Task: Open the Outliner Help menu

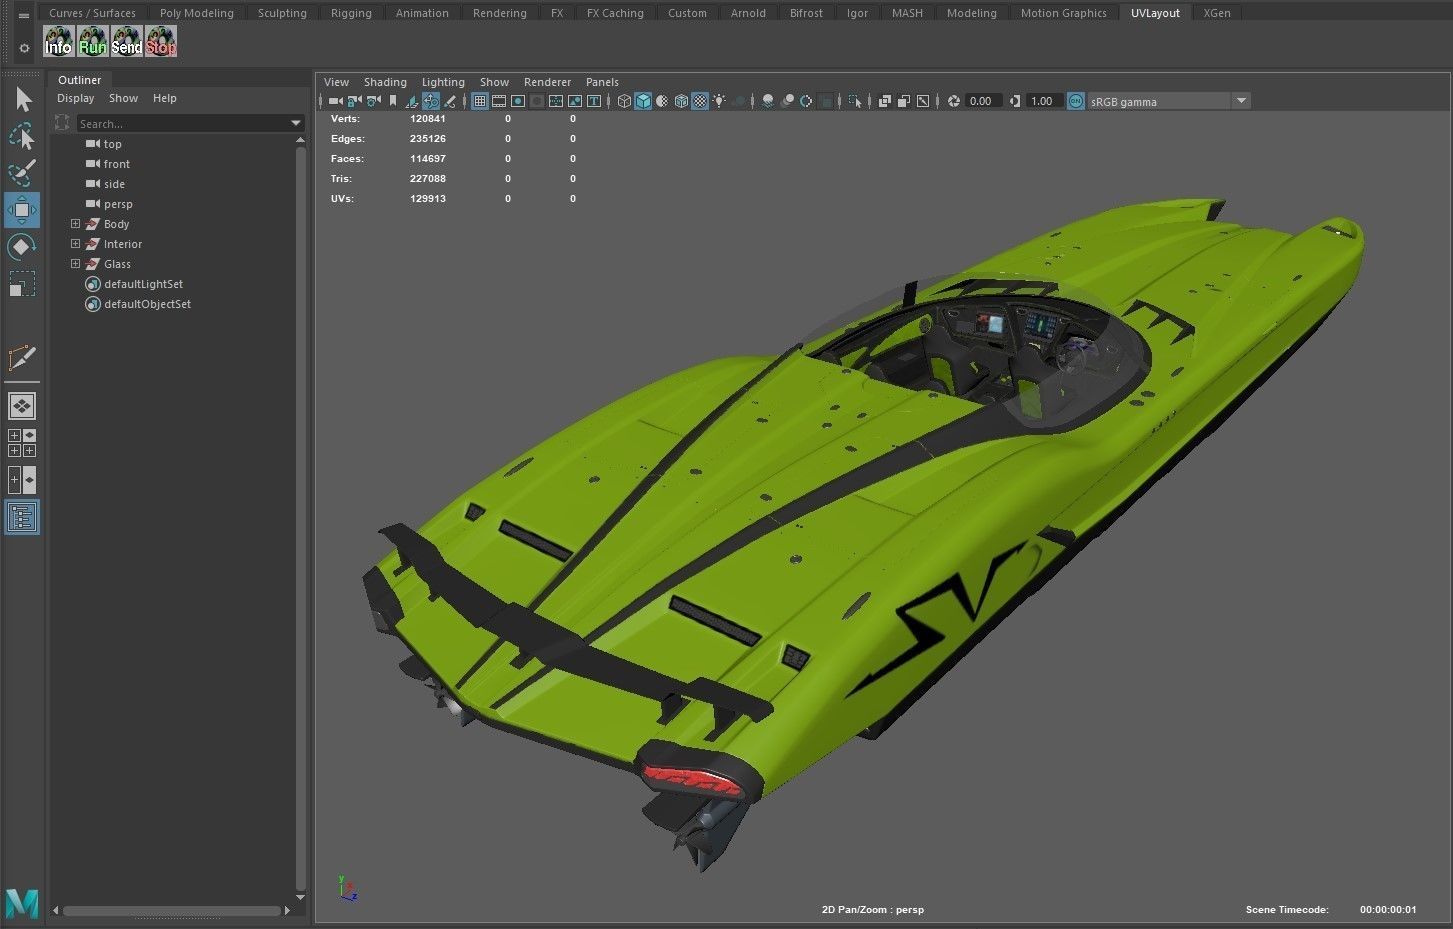Action: point(165,98)
